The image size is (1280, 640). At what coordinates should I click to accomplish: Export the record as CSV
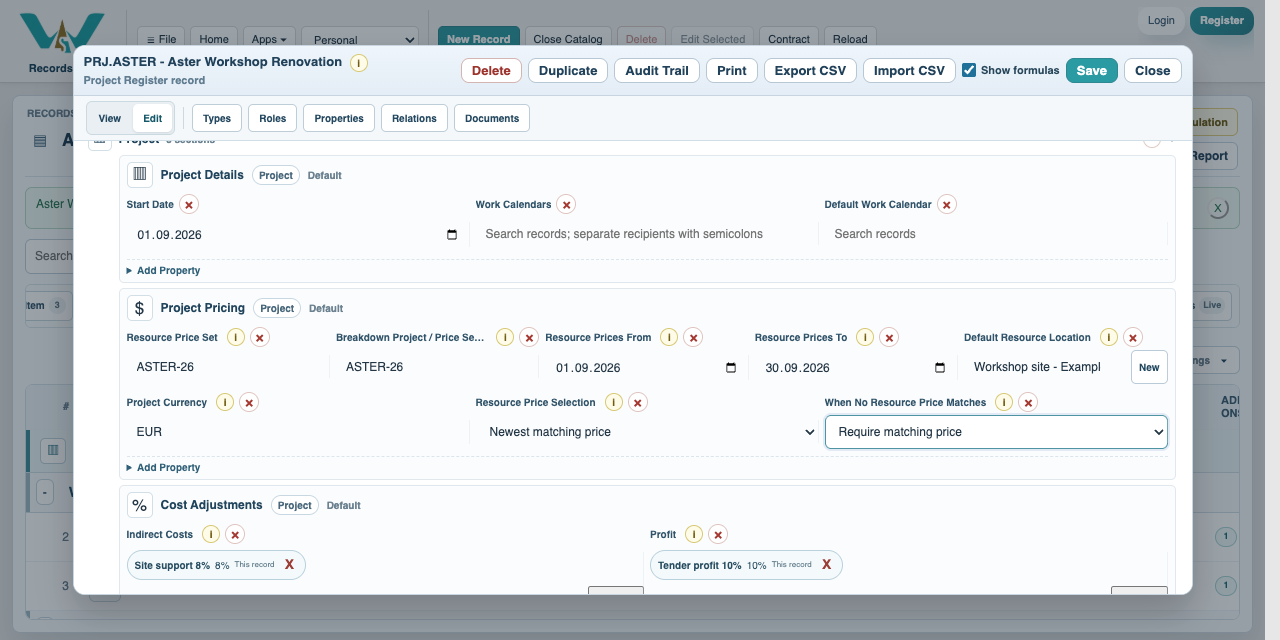point(810,70)
